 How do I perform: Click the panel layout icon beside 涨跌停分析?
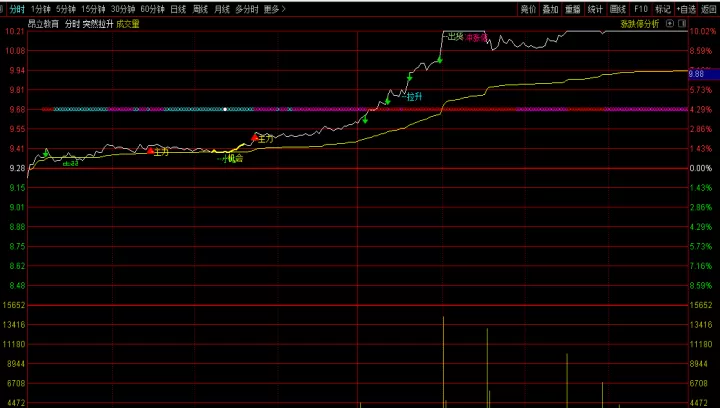click(682, 23)
